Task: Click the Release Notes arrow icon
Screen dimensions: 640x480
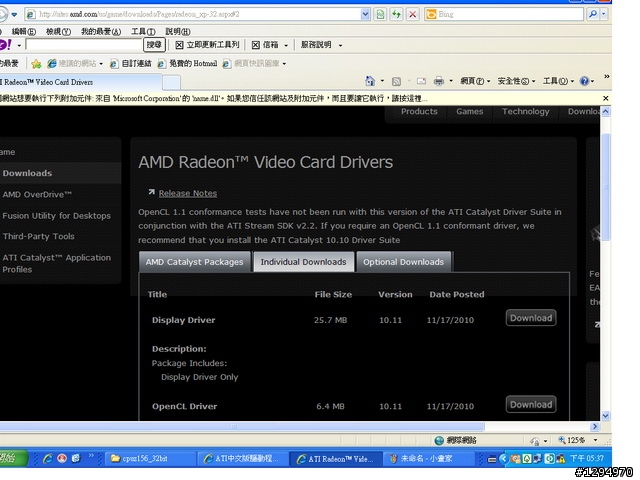Action: click(x=151, y=192)
